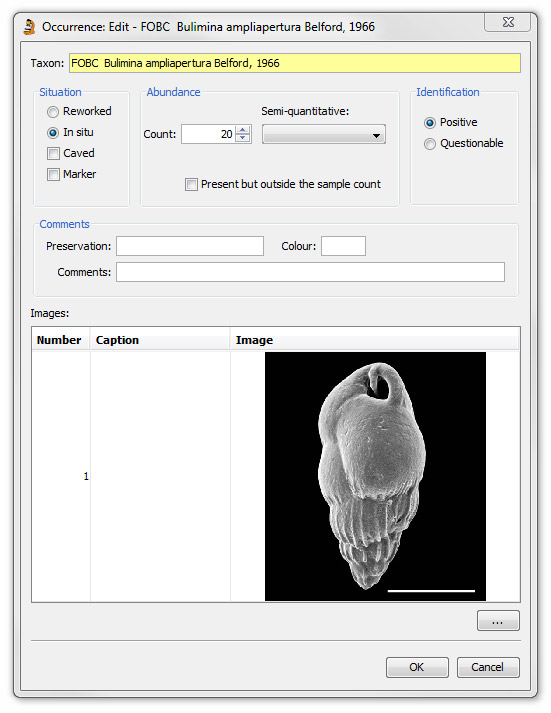Open the Semi-quantitative dropdown
This screenshot has width=551, height=713.
324,135
